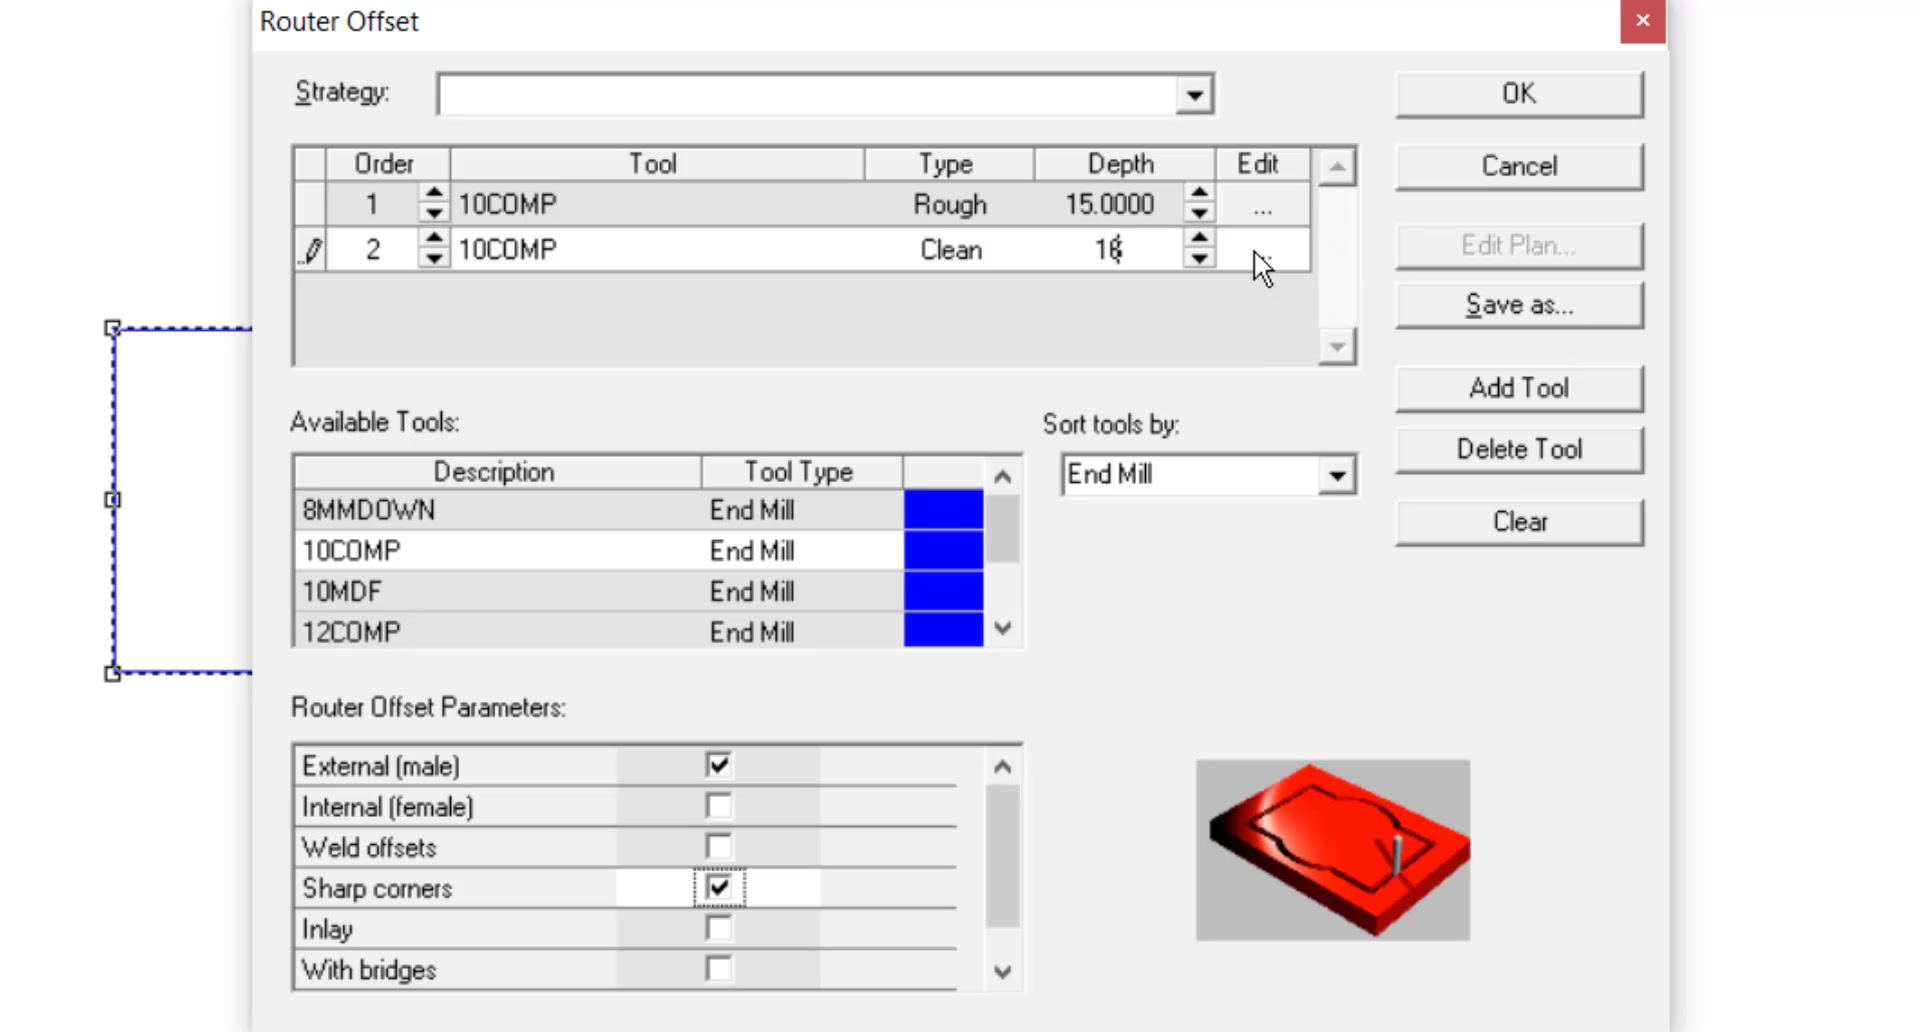Click the Save as... button
Screen dimensions: 1920x1032
(1519, 305)
